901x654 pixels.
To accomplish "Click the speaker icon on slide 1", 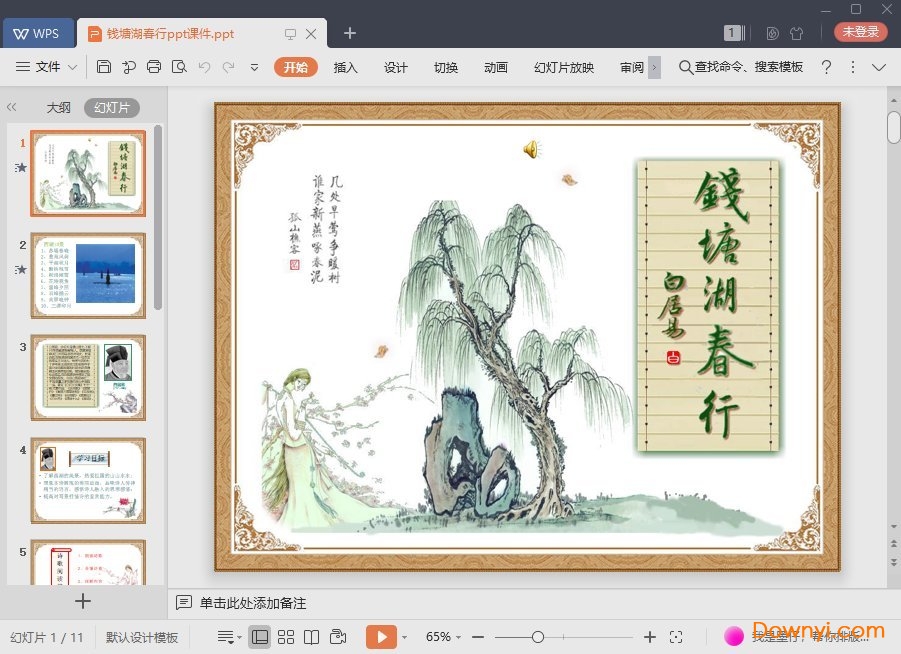I will coord(531,149).
